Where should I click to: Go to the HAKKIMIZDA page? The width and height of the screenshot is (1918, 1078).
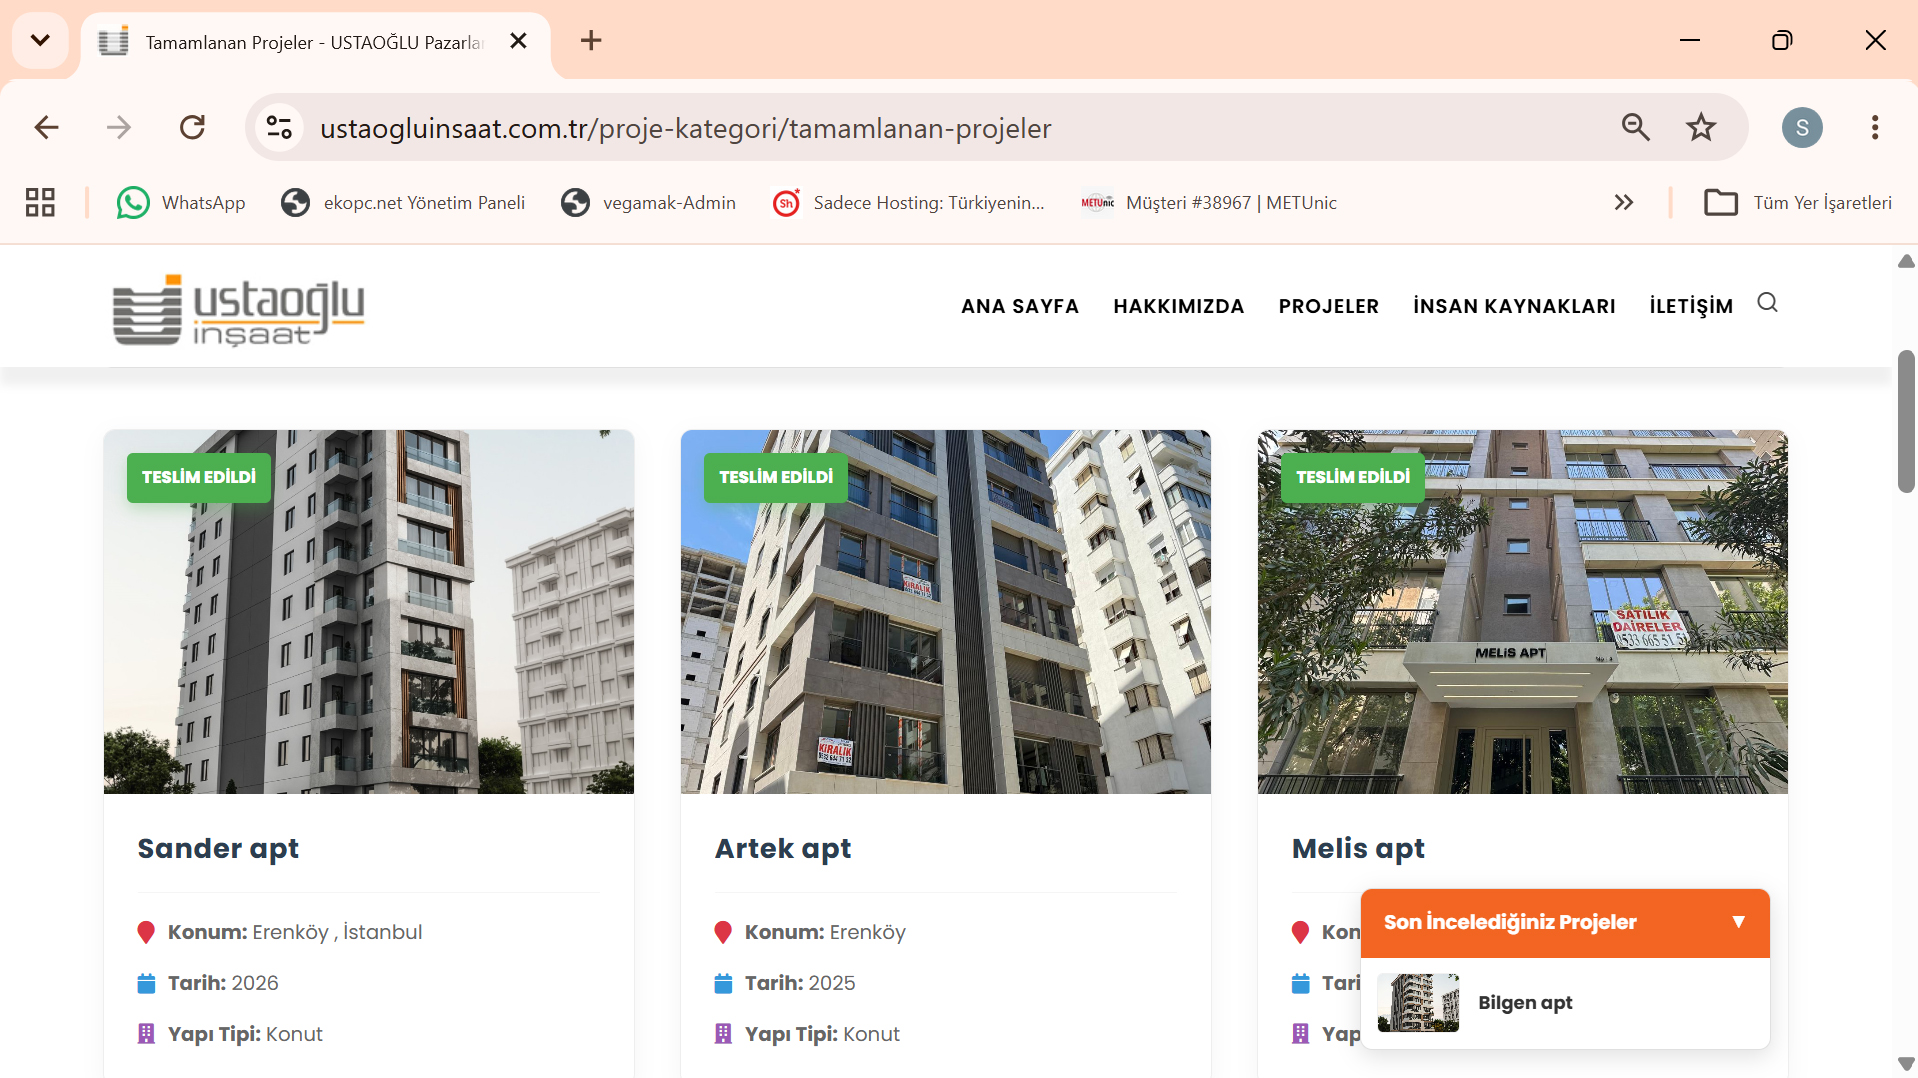coord(1178,306)
